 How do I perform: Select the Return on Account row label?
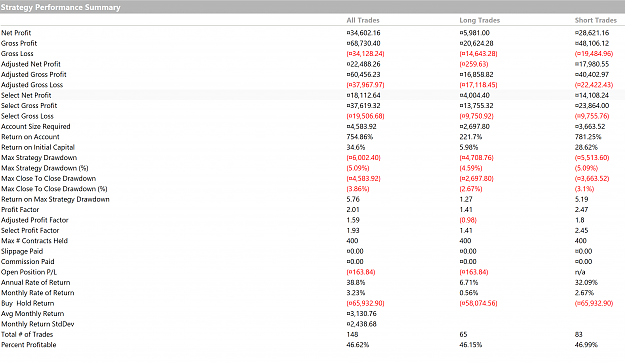(30, 137)
